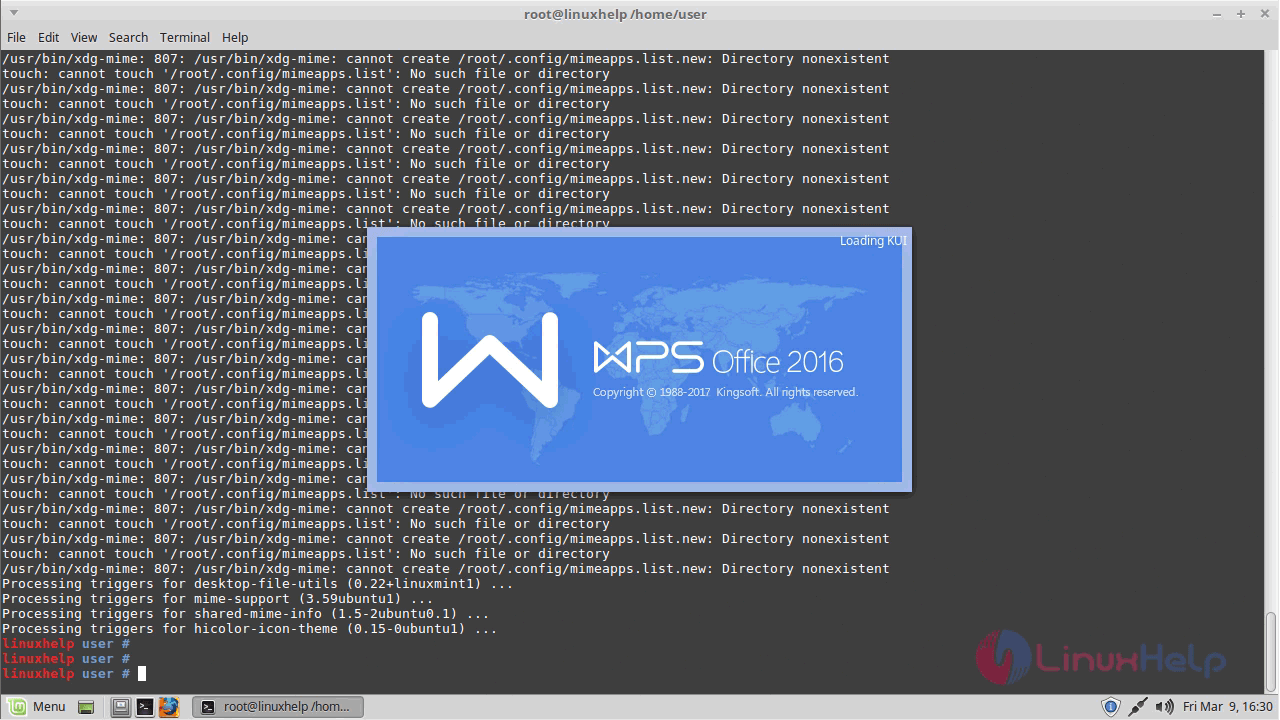
Task: Click the 'Processing triggers for shared-mime-info' line
Action: (x=246, y=614)
